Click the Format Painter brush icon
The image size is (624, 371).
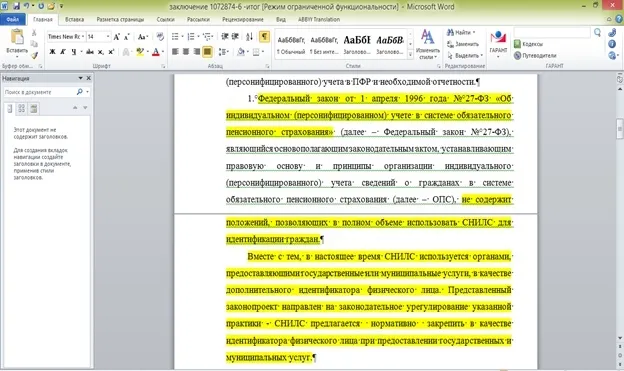35,56
